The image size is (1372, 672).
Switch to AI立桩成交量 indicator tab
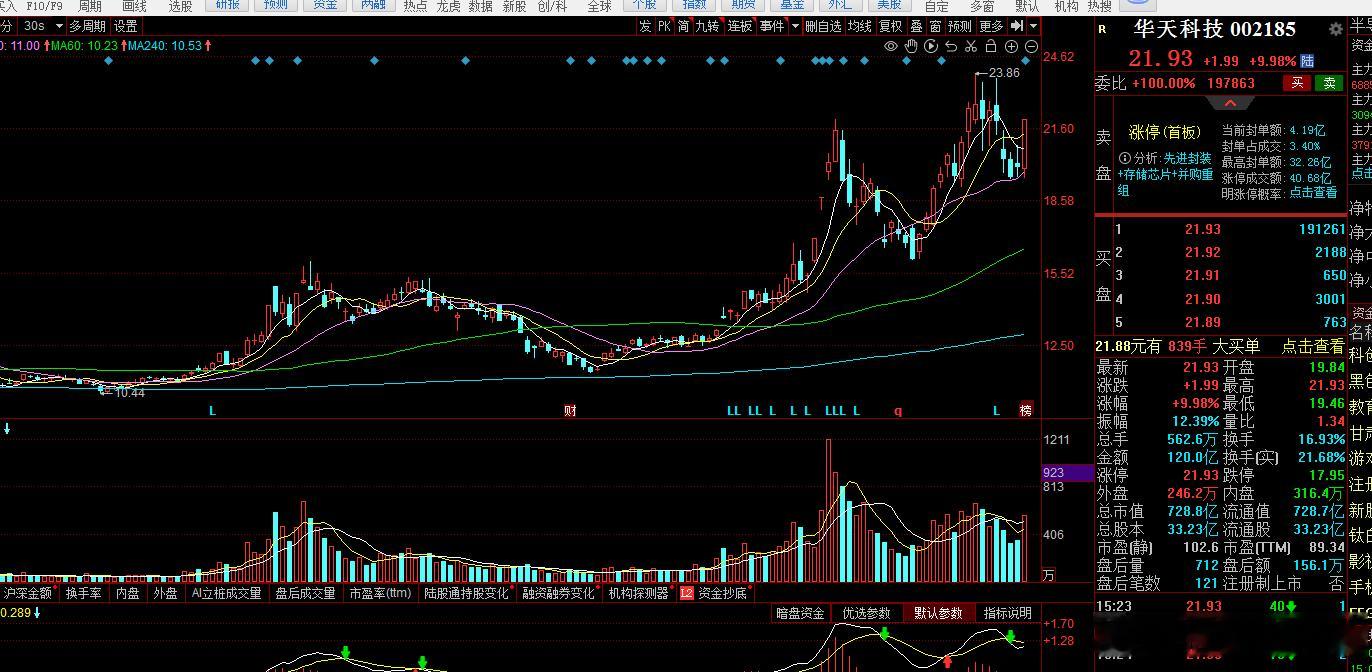click(x=226, y=593)
